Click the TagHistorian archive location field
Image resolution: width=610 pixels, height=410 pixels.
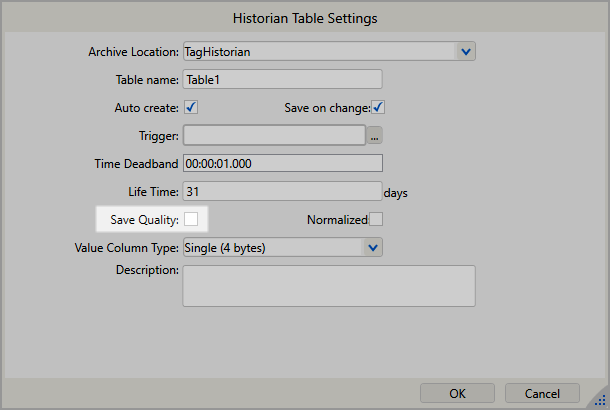[x=316, y=51]
